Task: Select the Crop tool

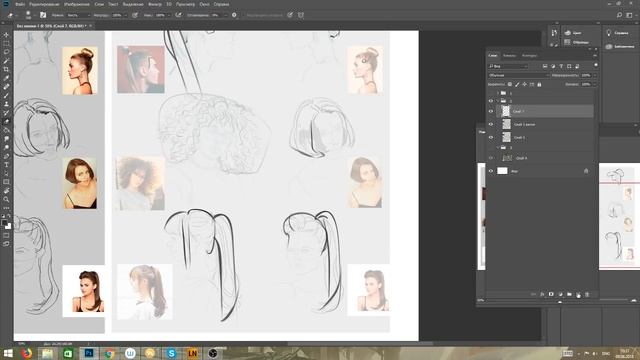Action: coord(6,69)
